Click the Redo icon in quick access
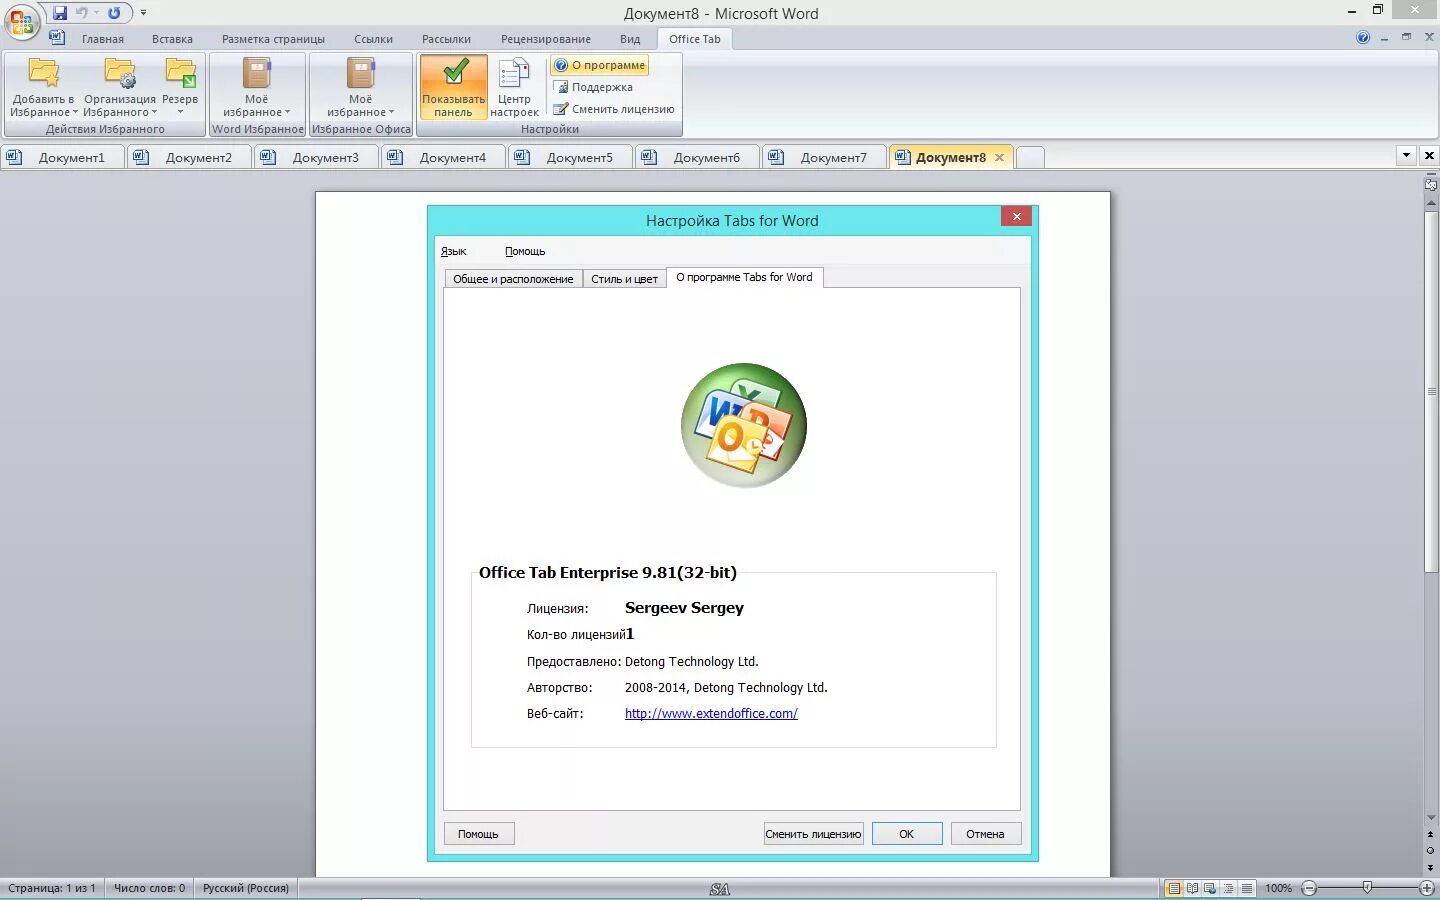Image resolution: width=1440 pixels, height=900 pixels. (114, 13)
